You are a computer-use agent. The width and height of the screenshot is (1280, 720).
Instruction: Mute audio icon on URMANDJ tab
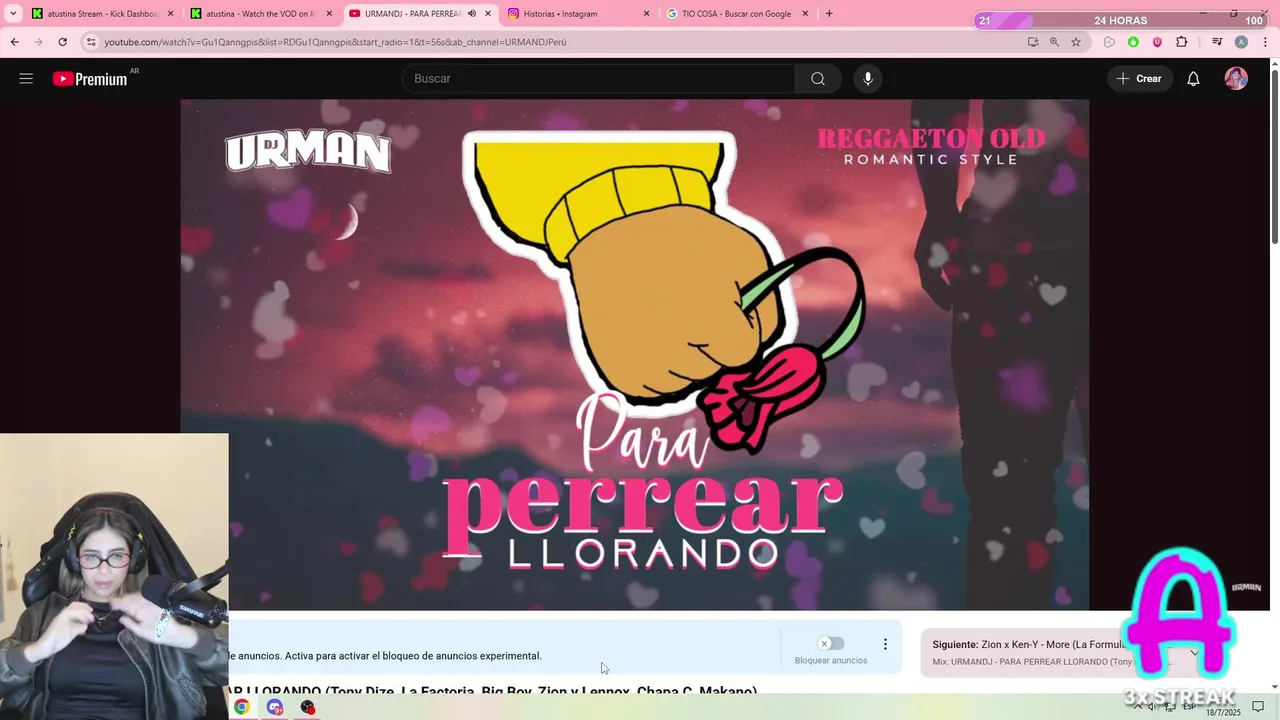tap(472, 14)
